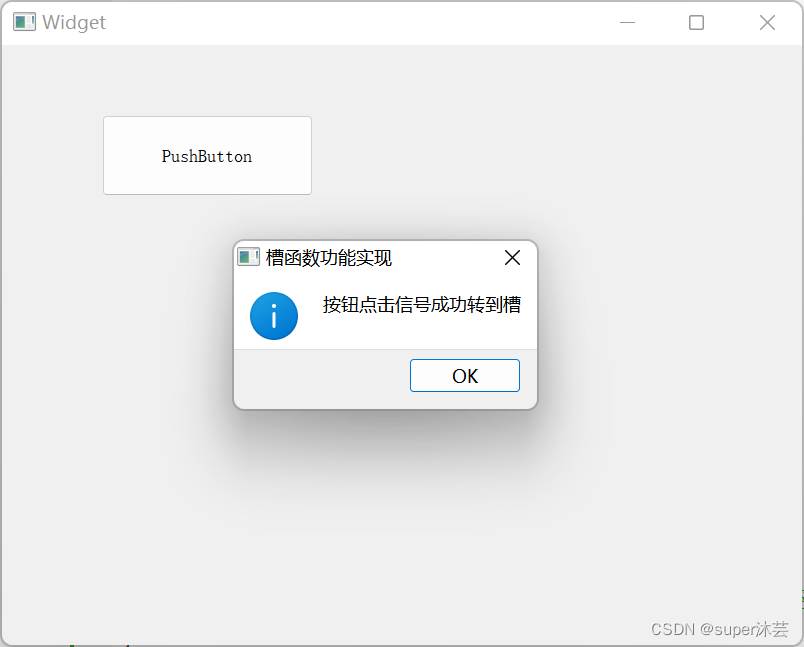Click the CSDN @super沐芸 watermark
Viewport: 804px width, 647px height.
coord(719,629)
